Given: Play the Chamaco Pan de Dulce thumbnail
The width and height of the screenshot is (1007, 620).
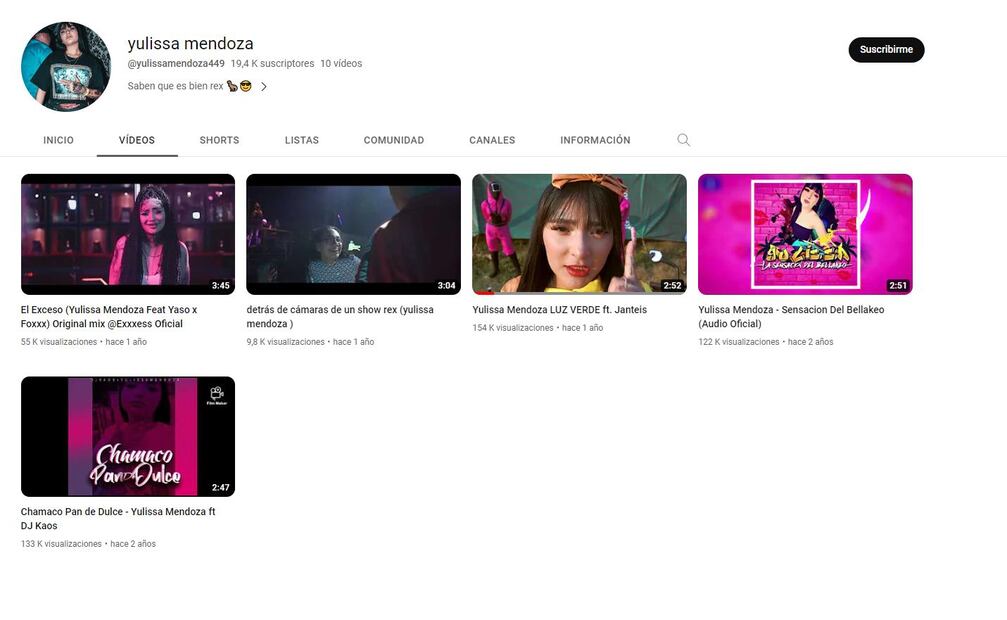Looking at the screenshot, I should click(x=128, y=436).
